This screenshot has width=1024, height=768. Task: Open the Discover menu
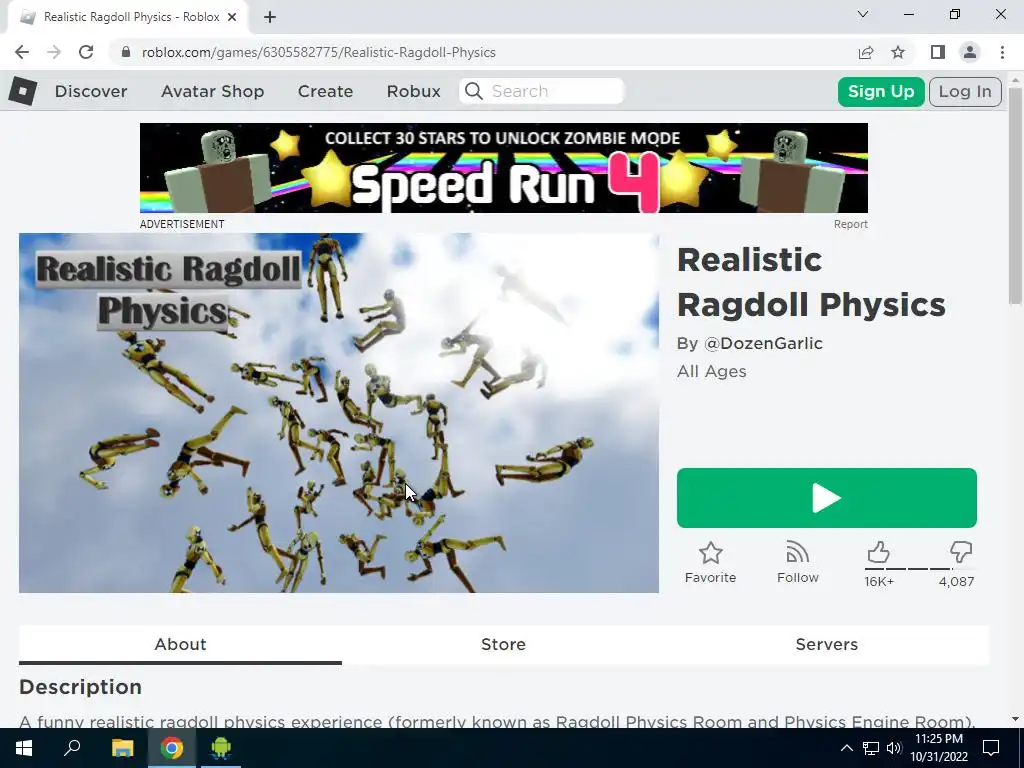click(91, 91)
